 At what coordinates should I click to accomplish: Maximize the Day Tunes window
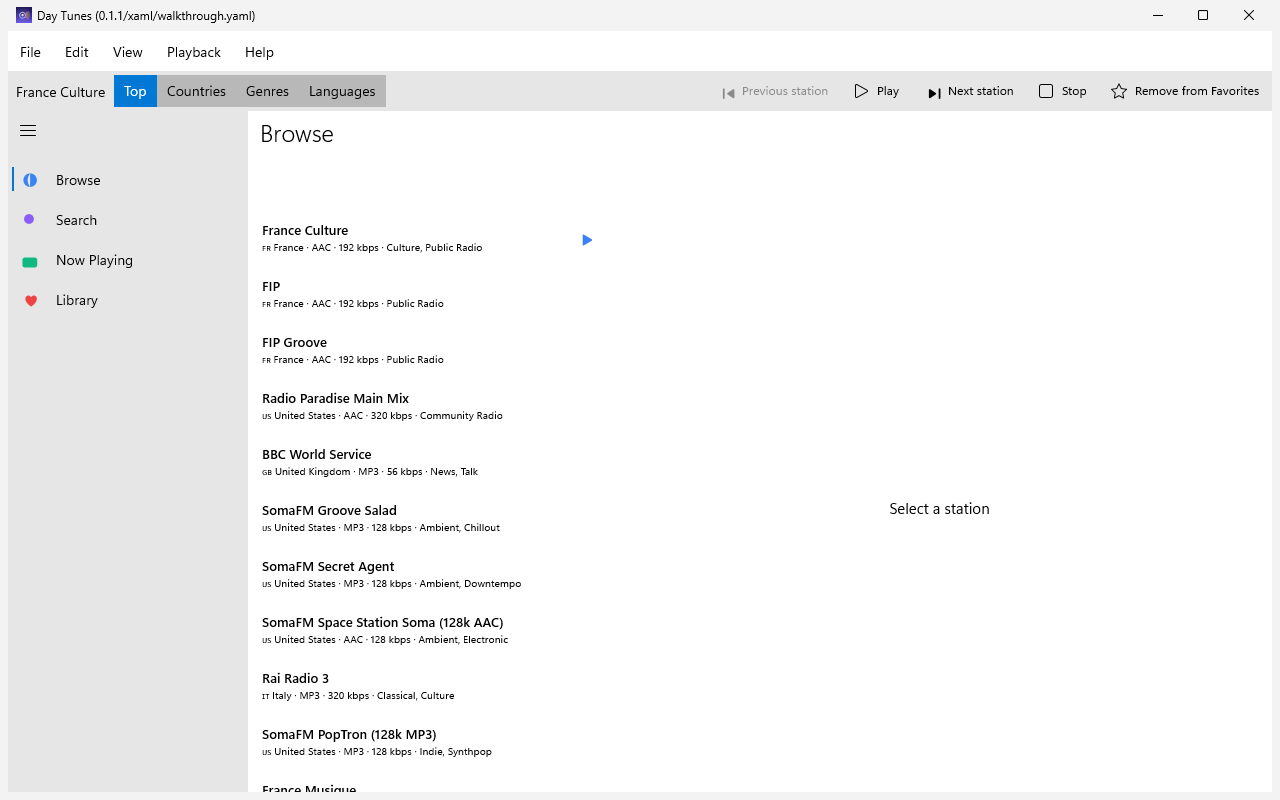pyautogui.click(x=1203, y=15)
